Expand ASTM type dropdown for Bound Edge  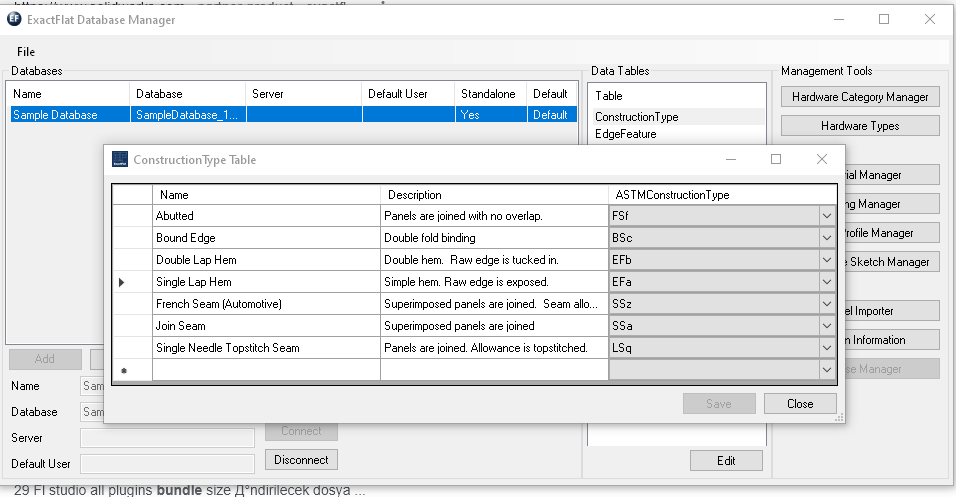tap(826, 238)
